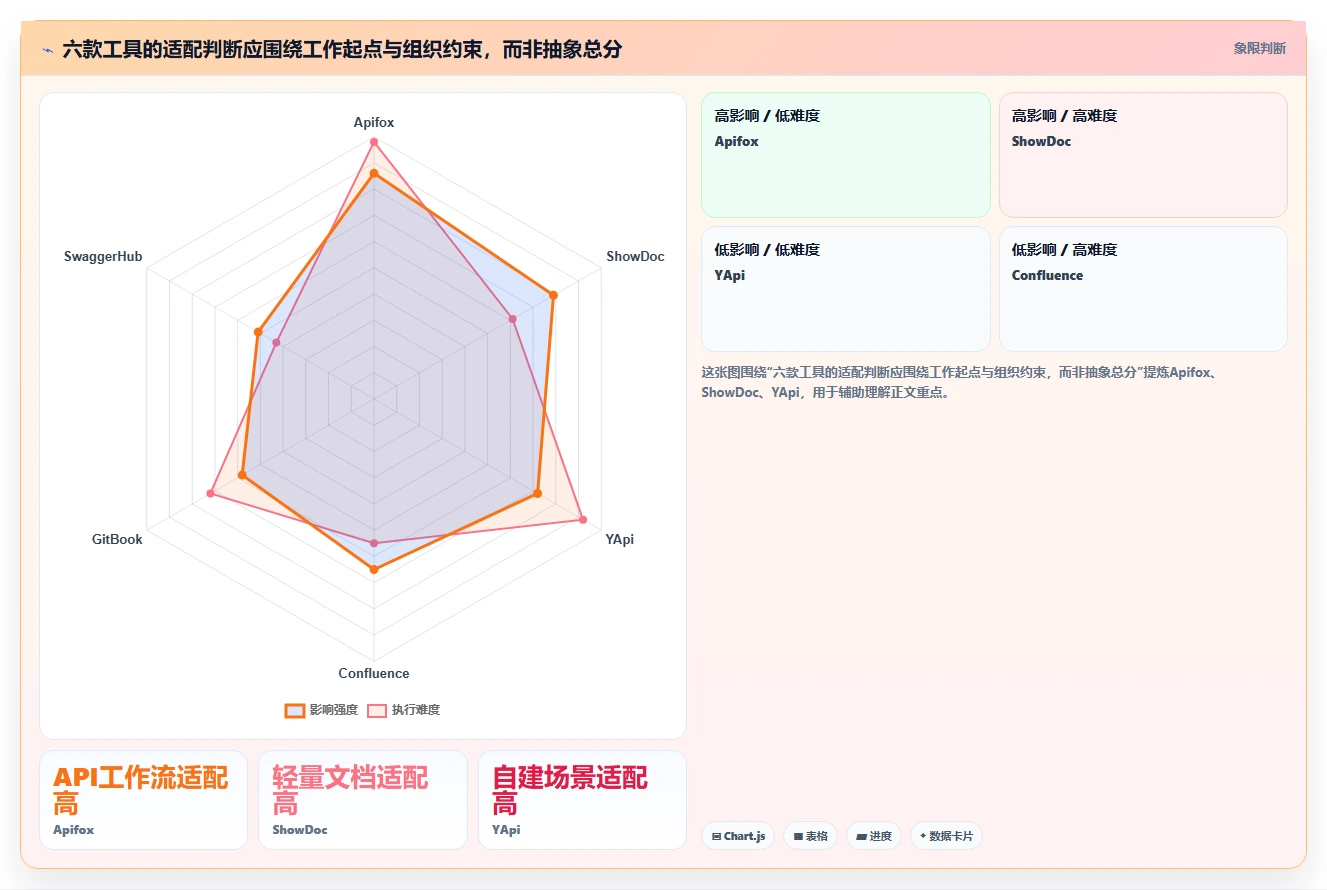Open the 高影响 / 低难度 quadrant card
This screenshot has height=890, width=1327.
click(846, 155)
